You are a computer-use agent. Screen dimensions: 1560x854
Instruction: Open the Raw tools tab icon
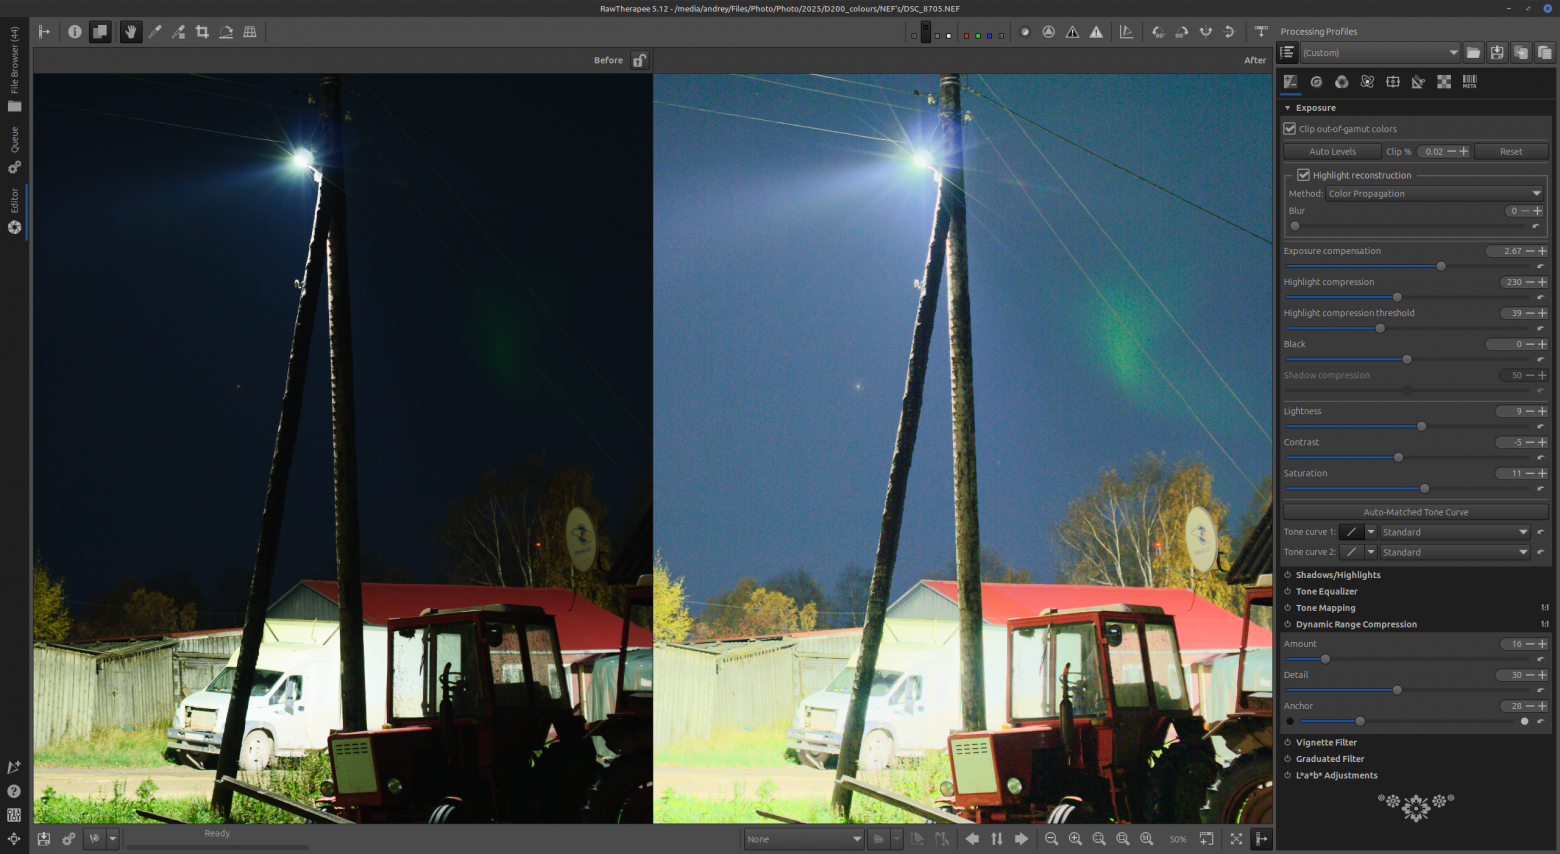(1444, 82)
